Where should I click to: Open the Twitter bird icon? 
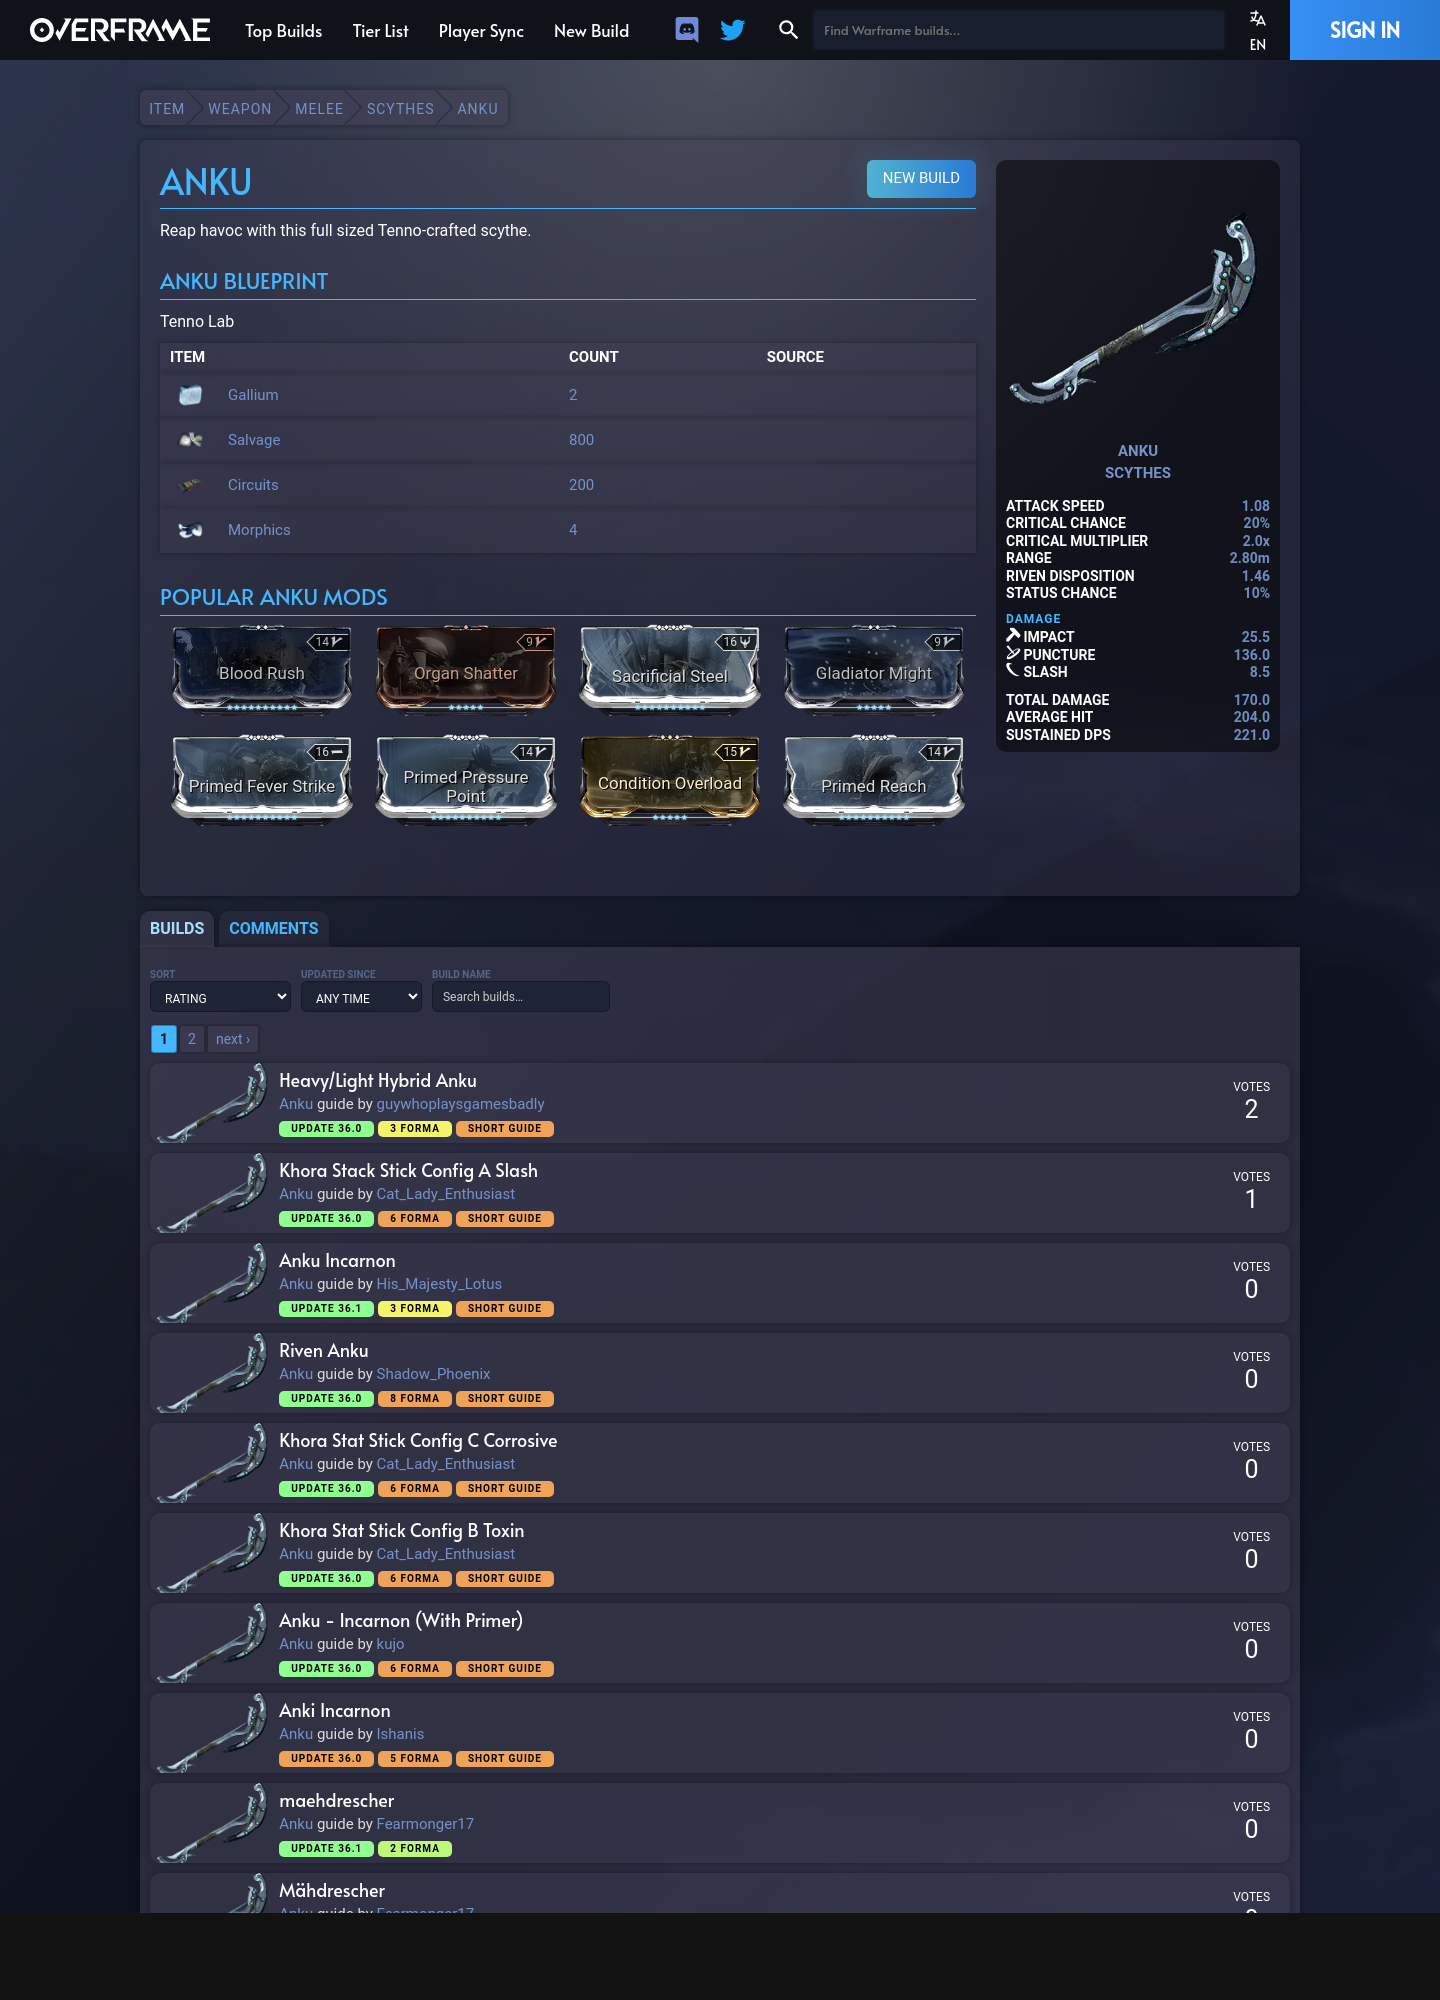pyautogui.click(x=733, y=30)
